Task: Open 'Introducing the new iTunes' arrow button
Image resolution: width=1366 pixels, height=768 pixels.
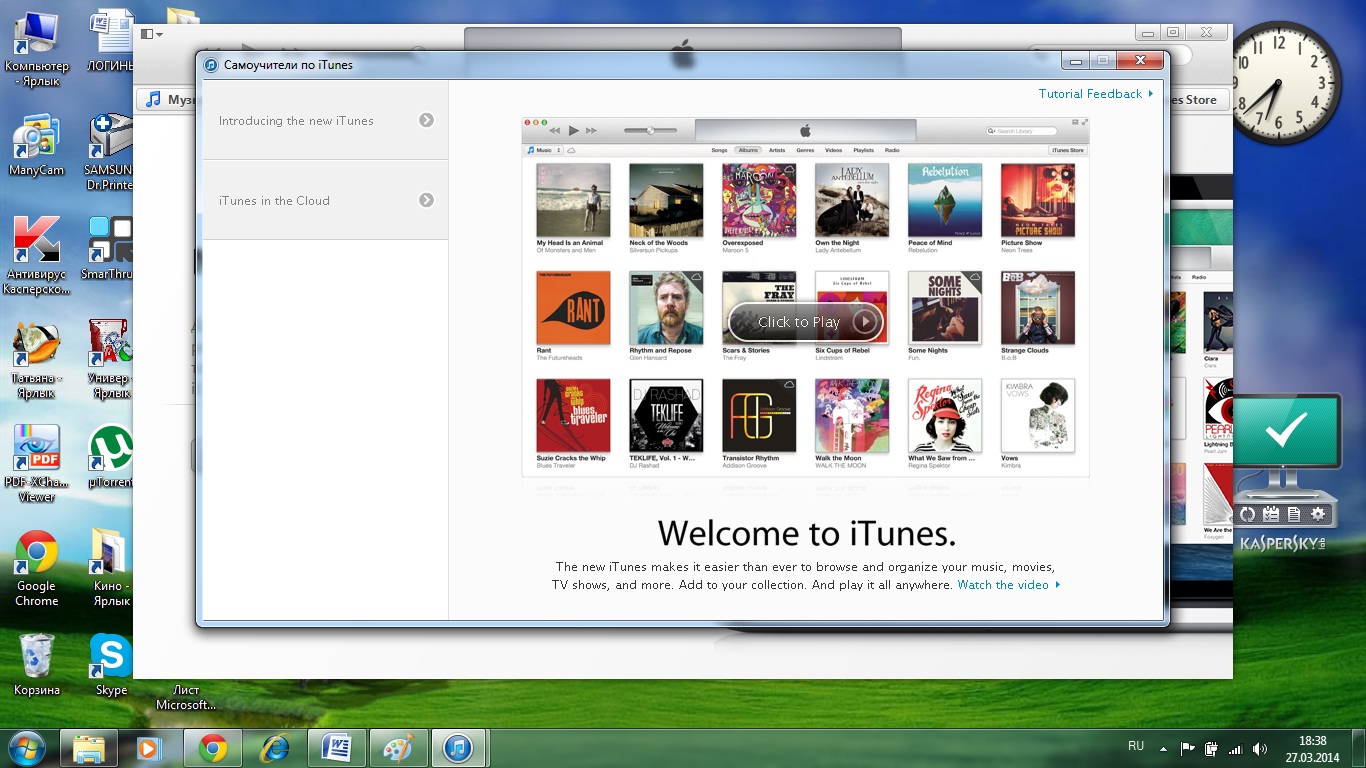Action: [426, 120]
